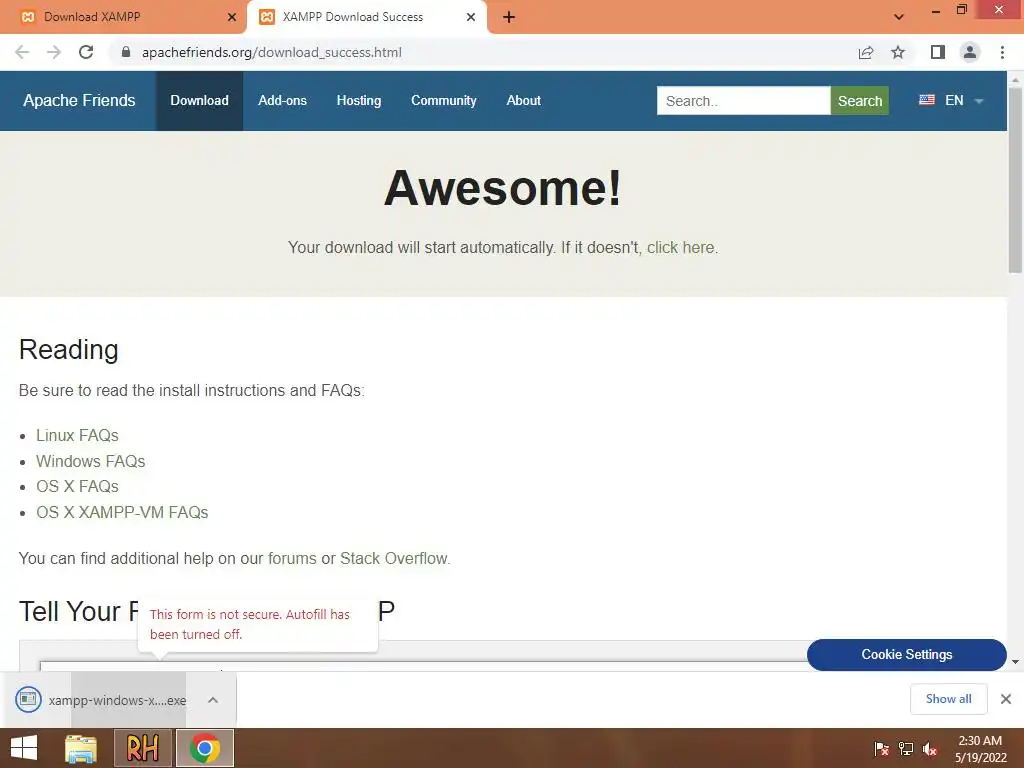This screenshot has width=1024, height=768.
Task: Go to Apache Friends home
Action: [x=79, y=101]
